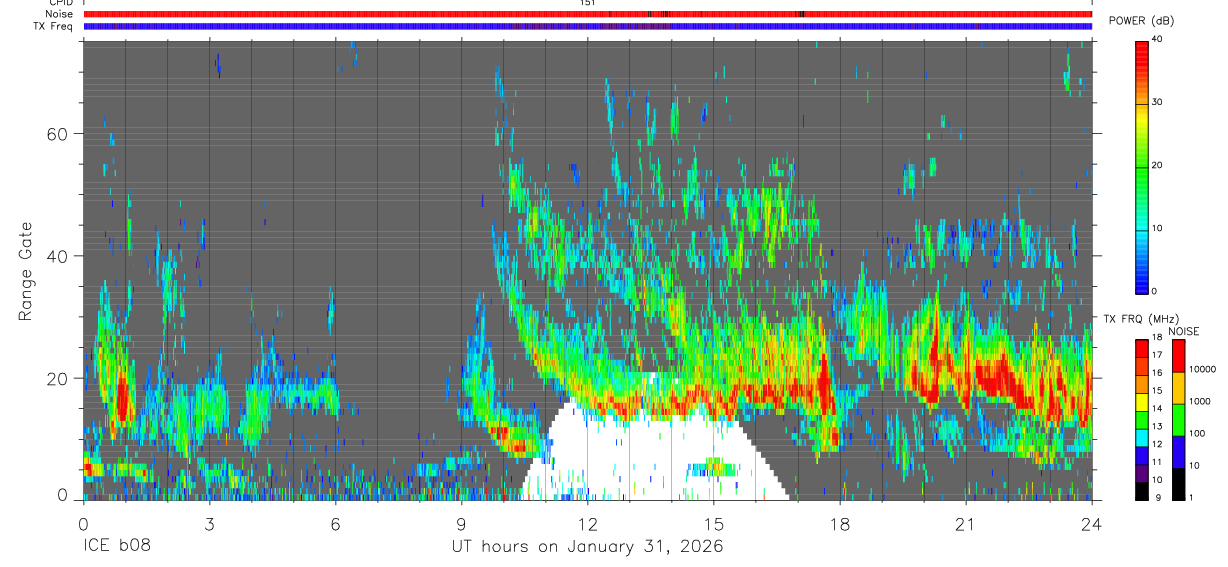The height and width of the screenshot is (567, 1228).
Task: Click the 16 MHz tick on TX FRQ legend
Action: [1158, 373]
